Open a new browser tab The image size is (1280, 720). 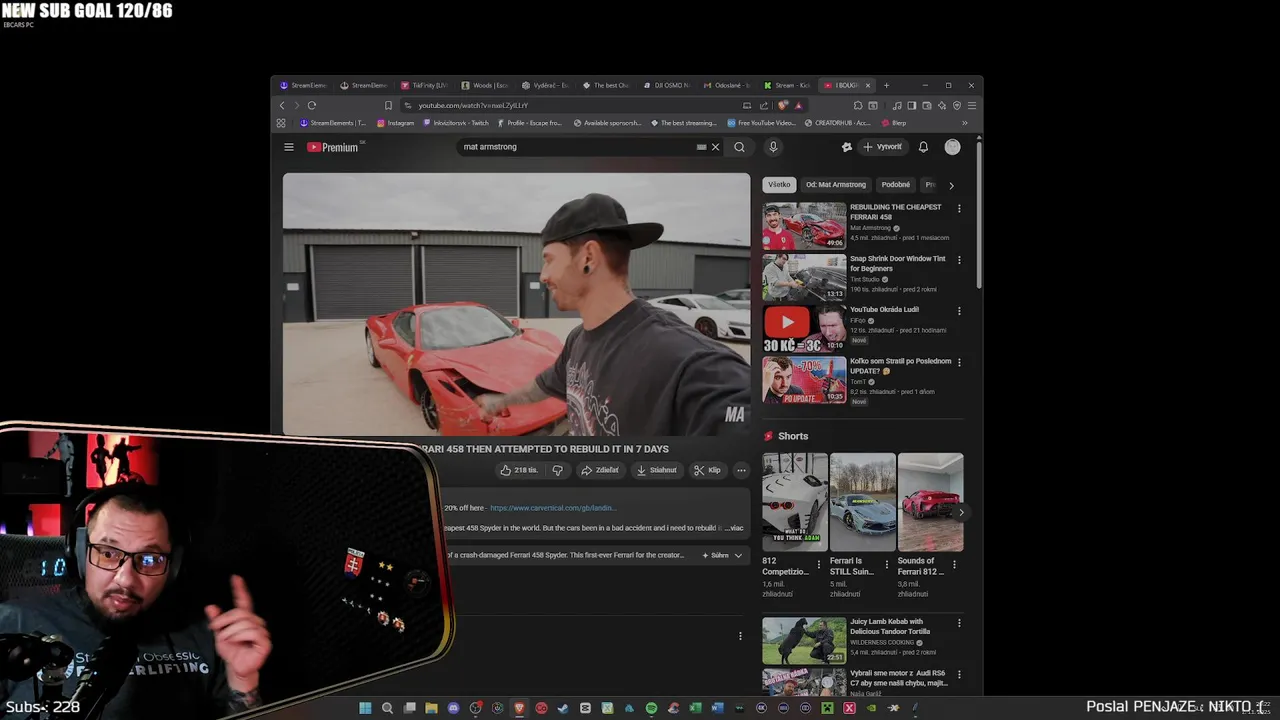(886, 85)
